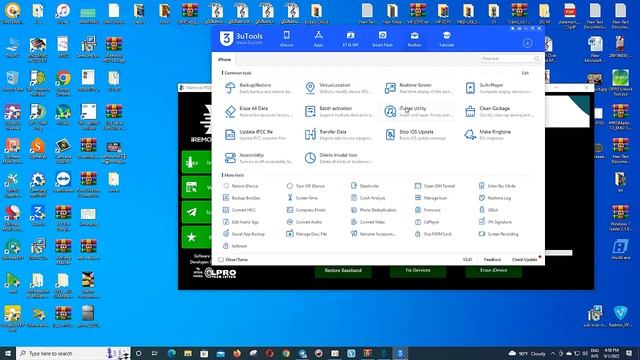Image resolution: width=640 pixels, height=360 pixels.
Task: Select the Enter Rec Mode tool
Action: coord(497,186)
